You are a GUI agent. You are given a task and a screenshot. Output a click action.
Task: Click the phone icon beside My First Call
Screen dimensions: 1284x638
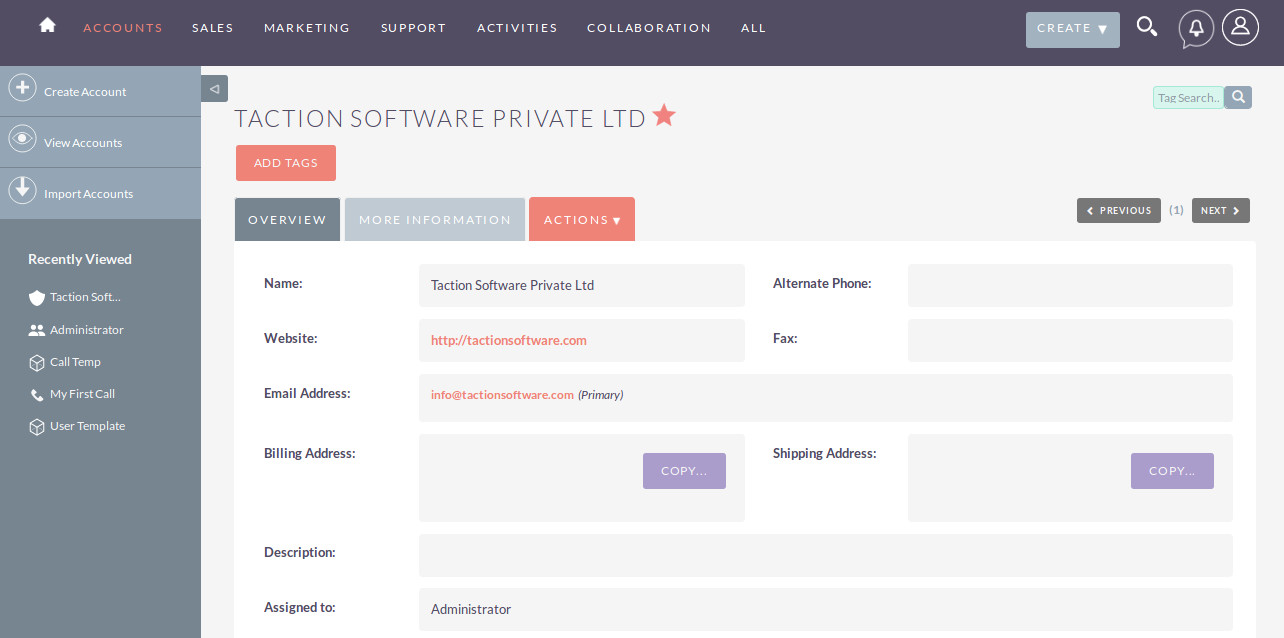[x=37, y=395]
